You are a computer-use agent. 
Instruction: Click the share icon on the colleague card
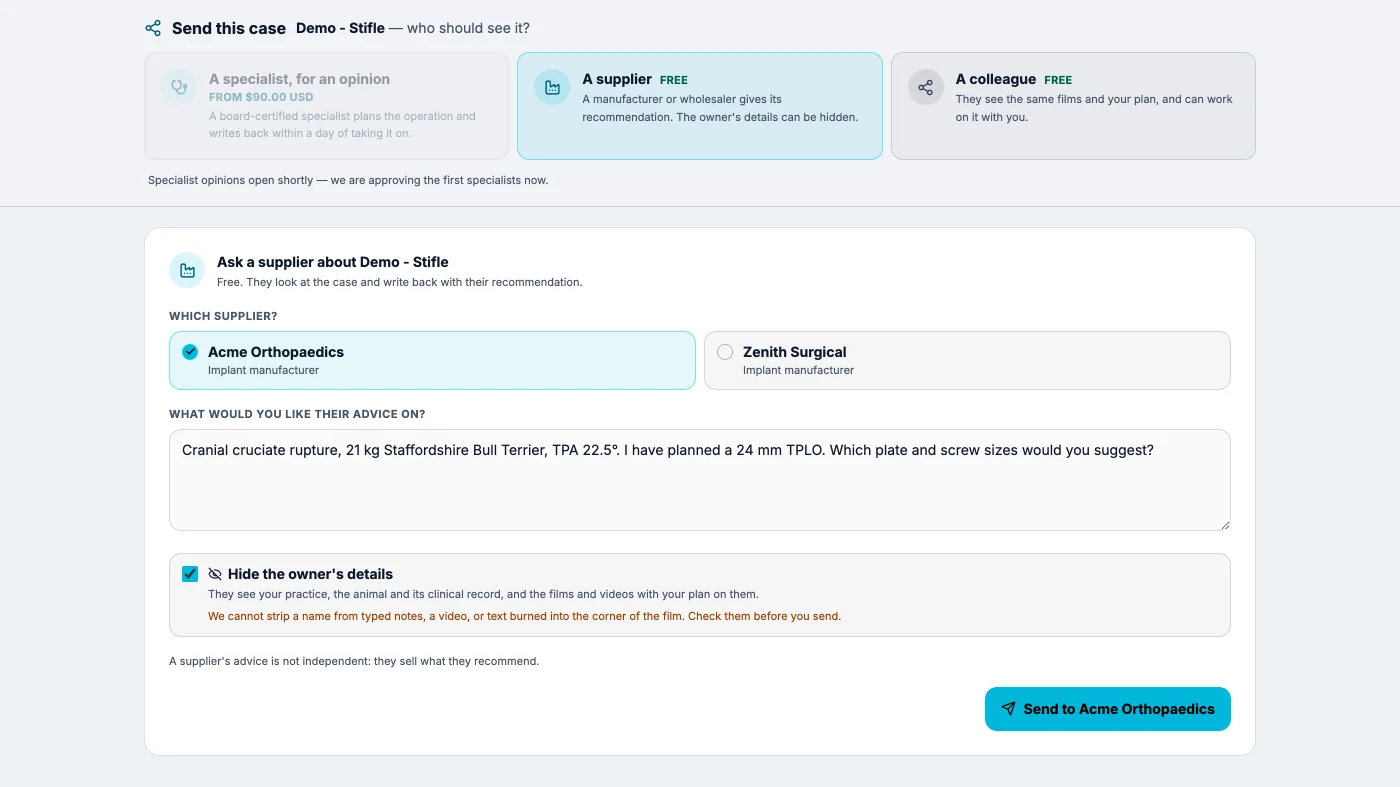pyautogui.click(x=926, y=87)
